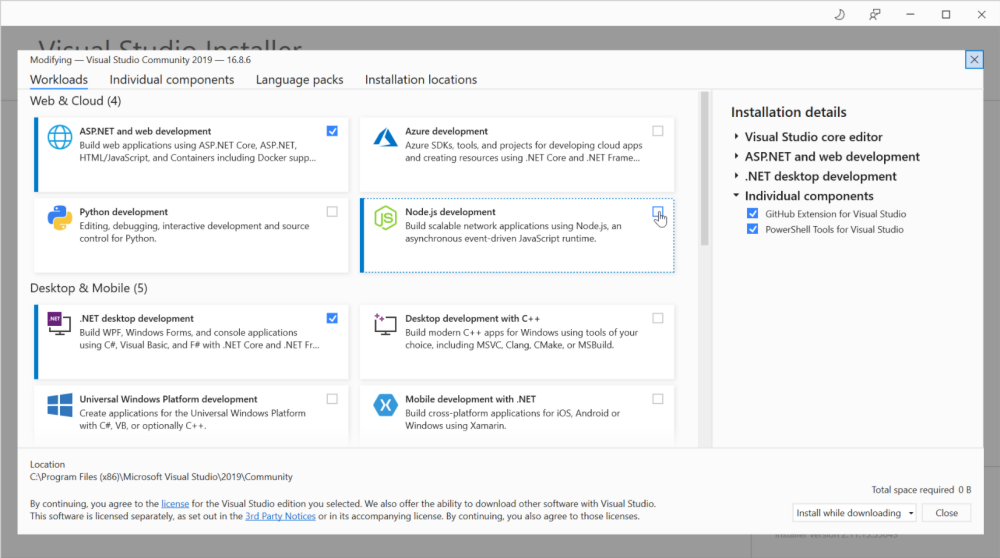The image size is (1000, 558).
Task: Click the Azure development logo icon
Action: click(385, 137)
